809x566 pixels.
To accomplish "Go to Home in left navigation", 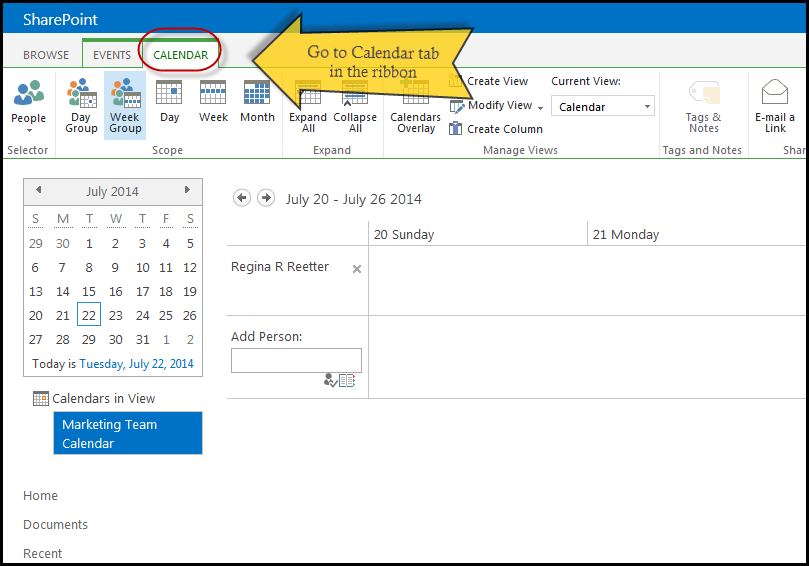I will pos(40,495).
